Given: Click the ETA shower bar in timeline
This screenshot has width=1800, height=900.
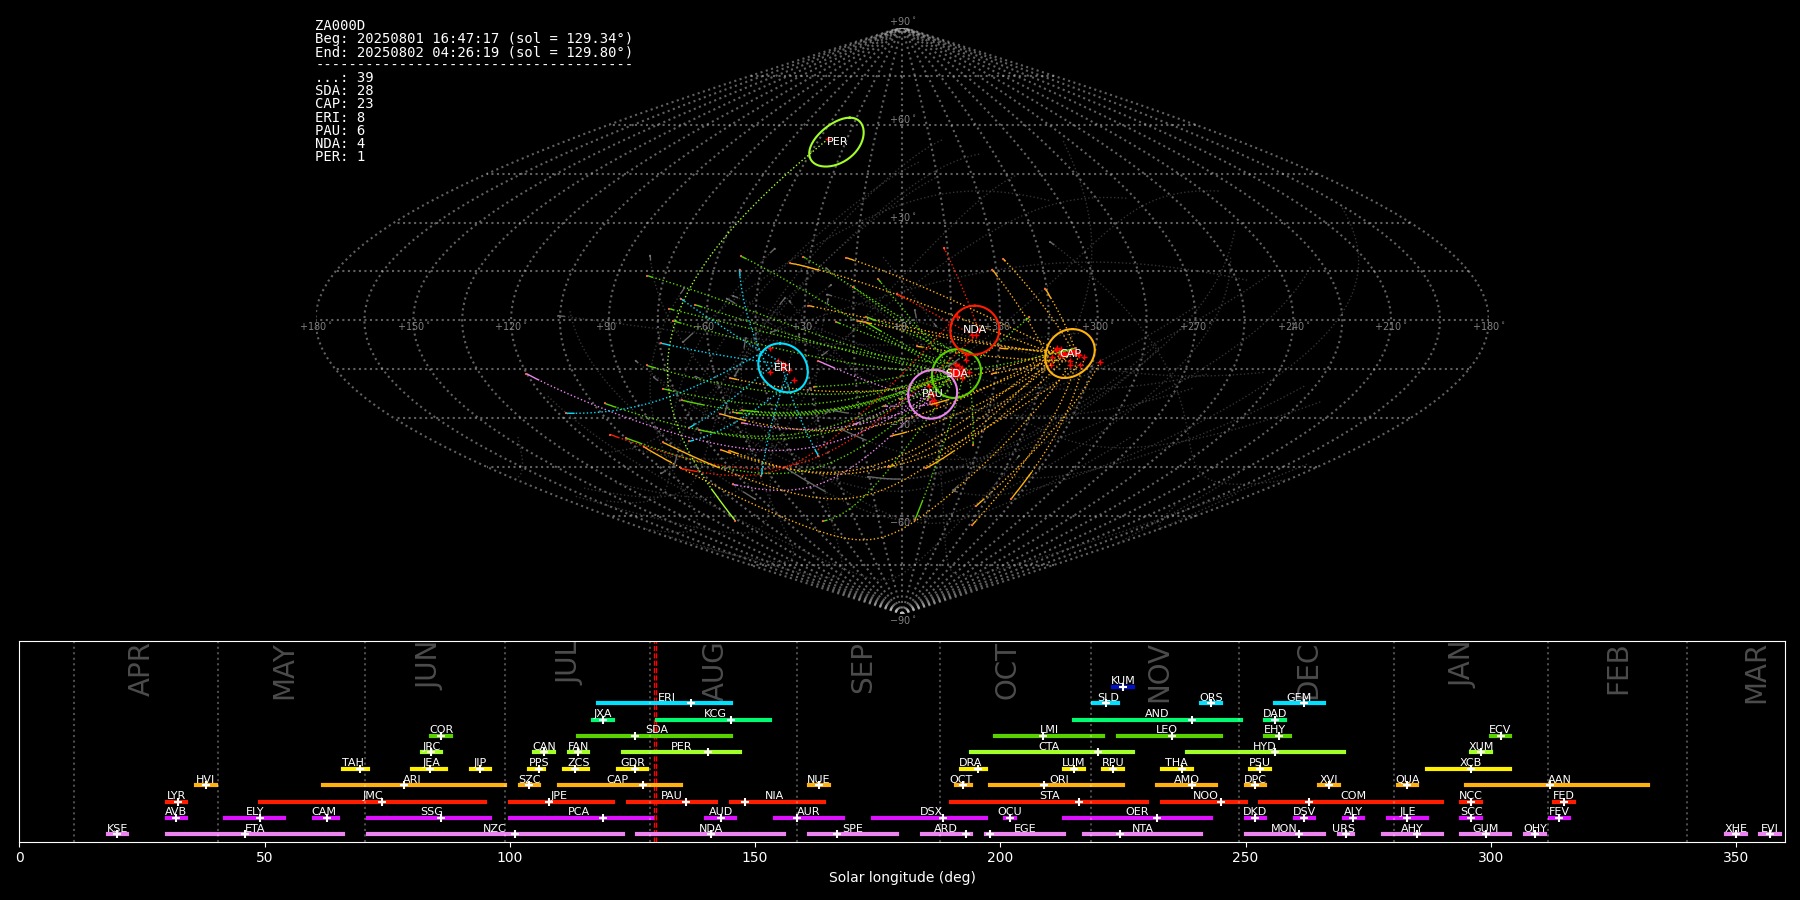Looking at the screenshot, I should pyautogui.click(x=255, y=834).
